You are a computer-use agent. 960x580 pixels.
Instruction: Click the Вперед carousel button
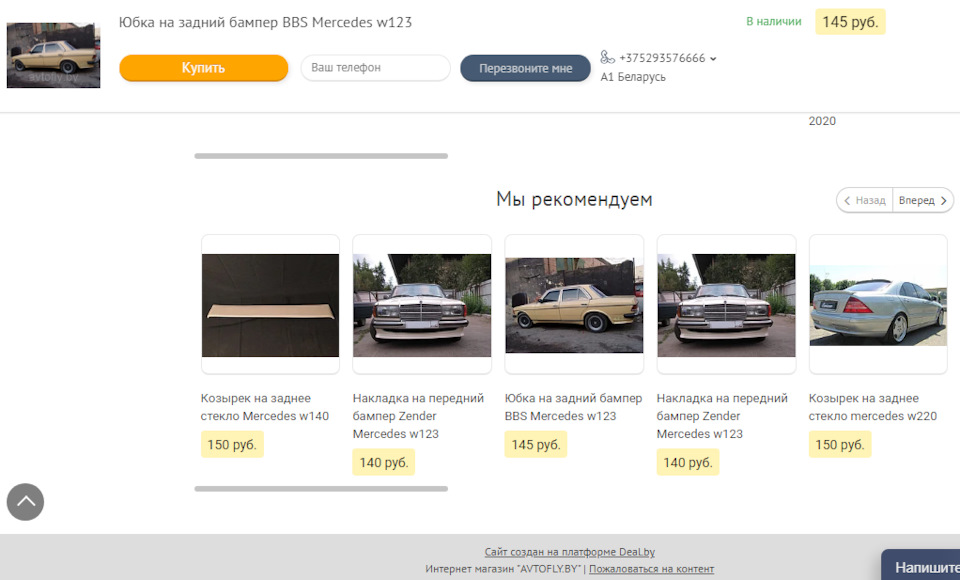pyautogui.click(x=923, y=200)
